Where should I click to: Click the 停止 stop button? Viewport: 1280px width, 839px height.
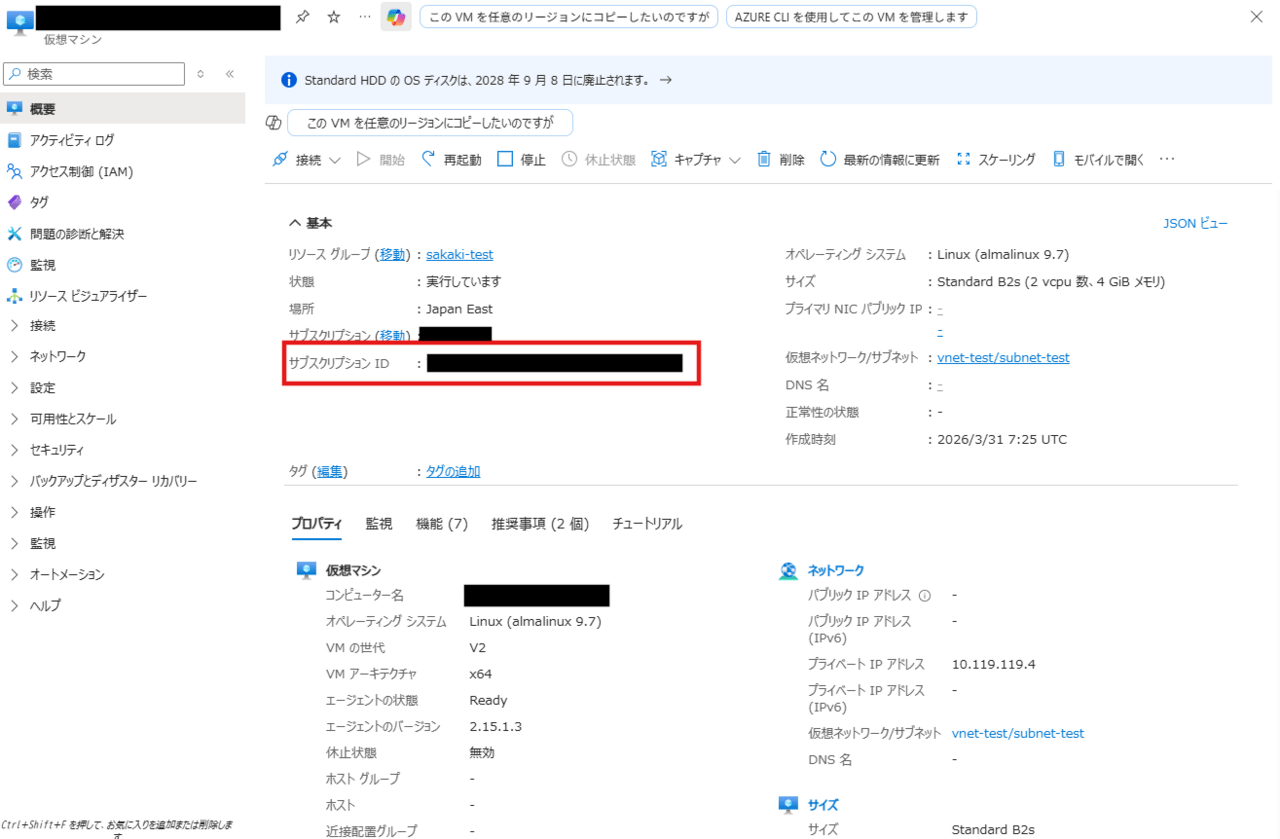[521, 160]
